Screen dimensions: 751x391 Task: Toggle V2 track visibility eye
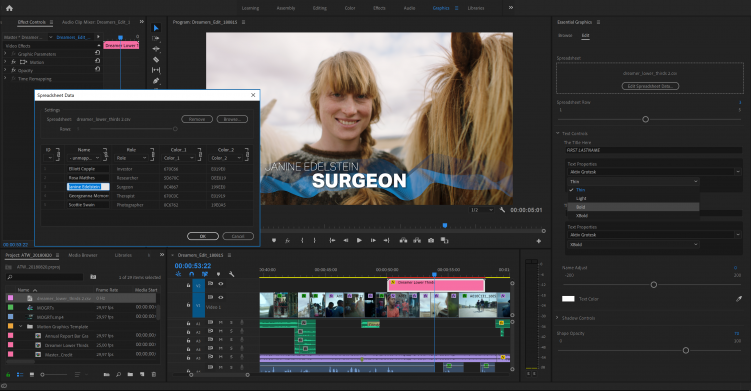[221, 284]
